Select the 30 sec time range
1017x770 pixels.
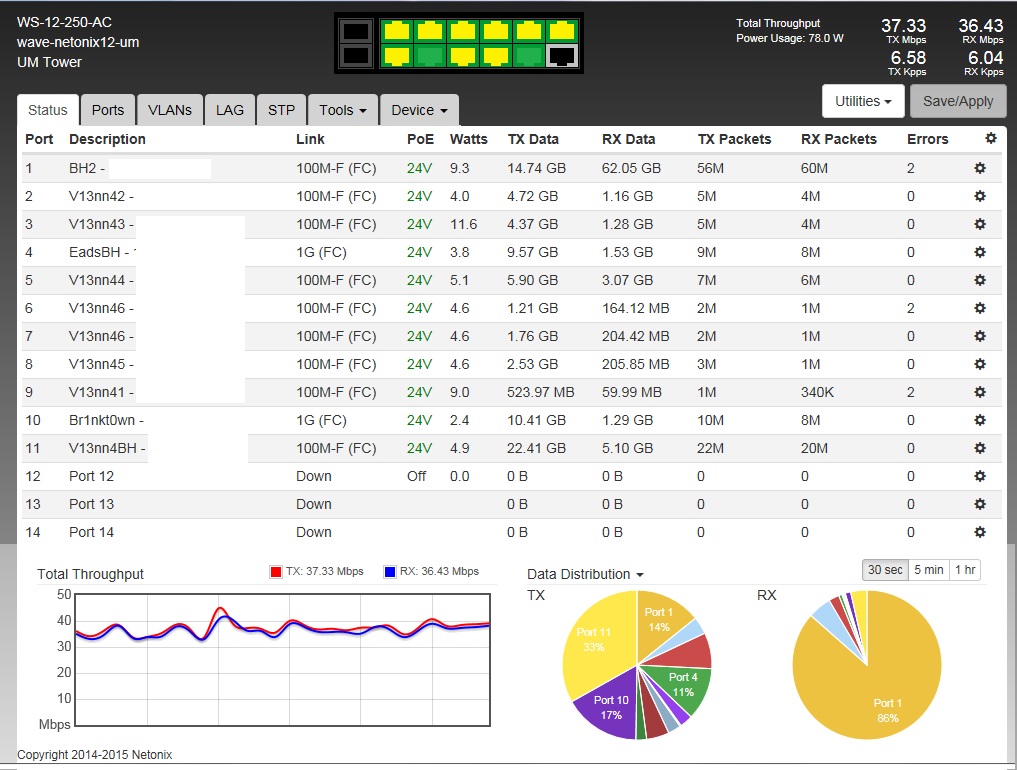pos(885,570)
